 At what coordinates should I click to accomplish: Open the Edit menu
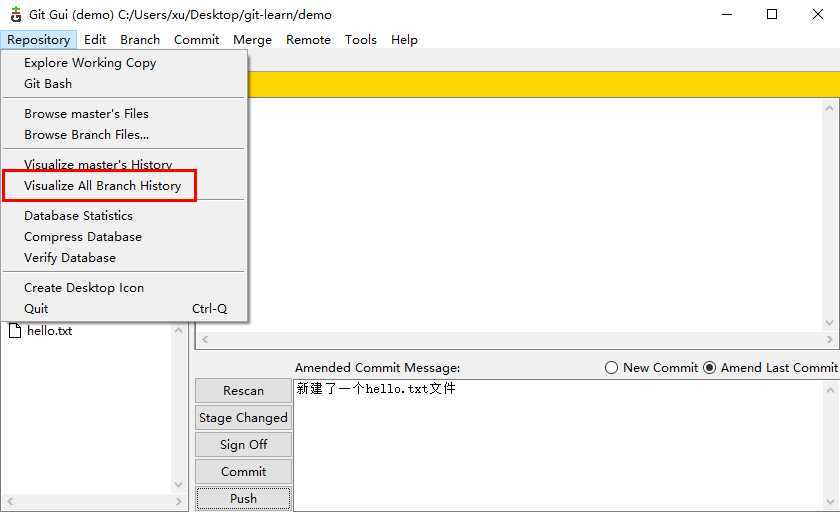point(95,40)
